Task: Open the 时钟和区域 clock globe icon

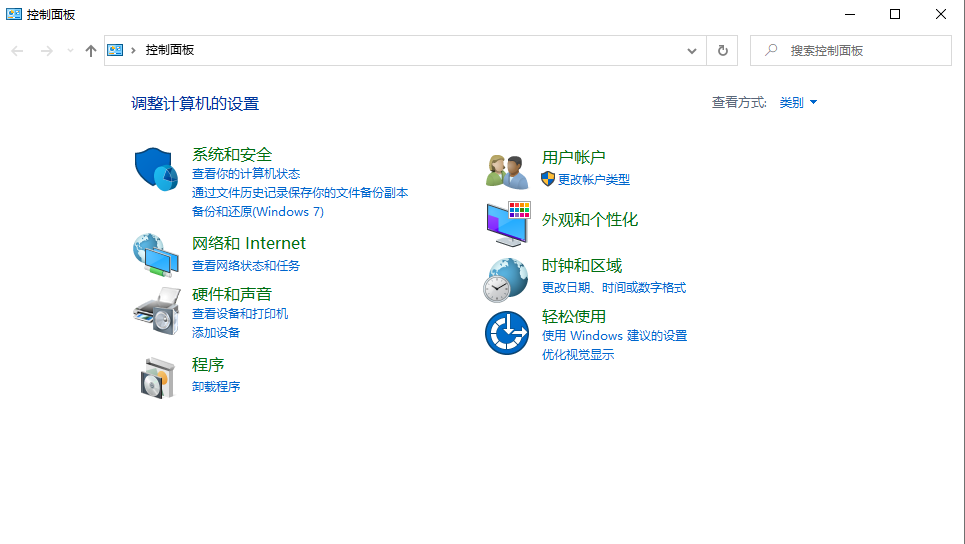Action: (x=506, y=280)
